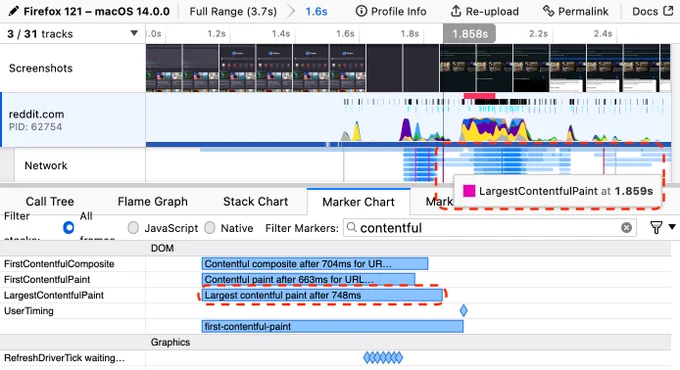The image size is (680, 370).
Task: Select the FirstContentfulComposite row label
Action: (x=59, y=264)
